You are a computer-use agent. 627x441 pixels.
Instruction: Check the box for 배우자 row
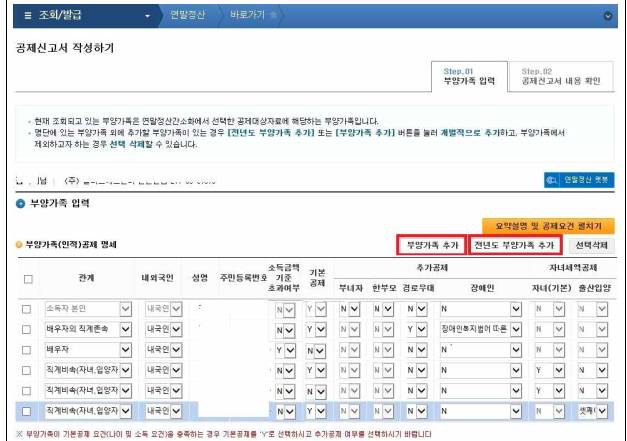click(x=26, y=350)
